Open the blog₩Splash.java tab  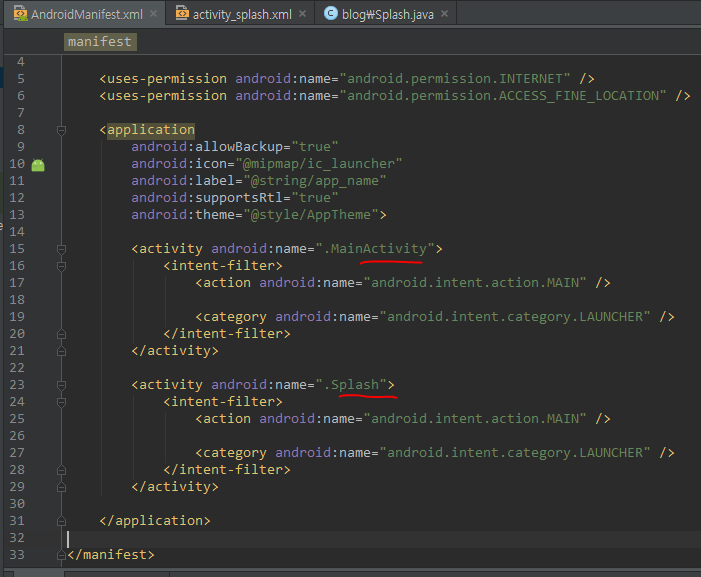coord(386,14)
